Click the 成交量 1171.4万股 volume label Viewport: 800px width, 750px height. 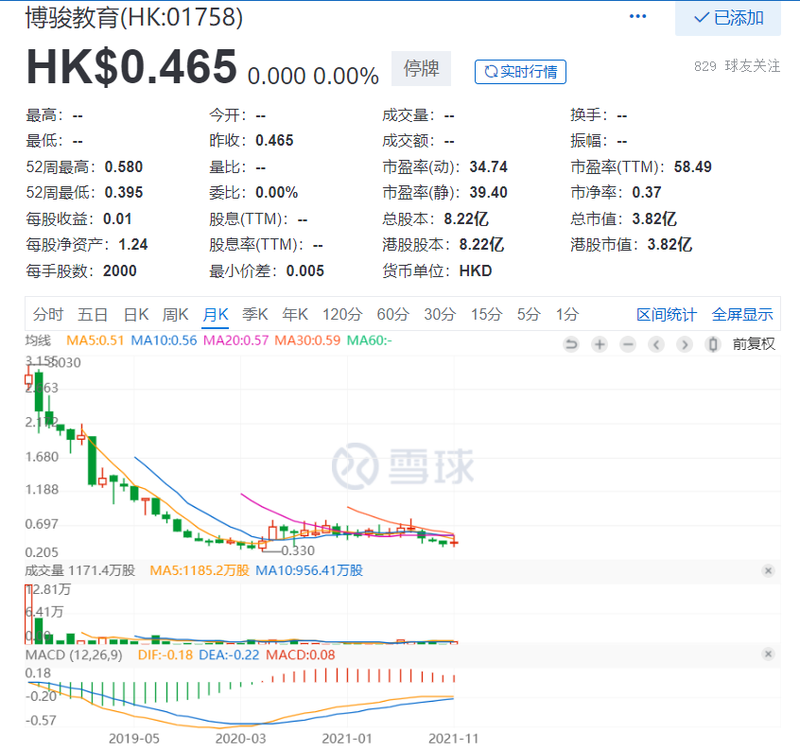pyautogui.click(x=80, y=570)
